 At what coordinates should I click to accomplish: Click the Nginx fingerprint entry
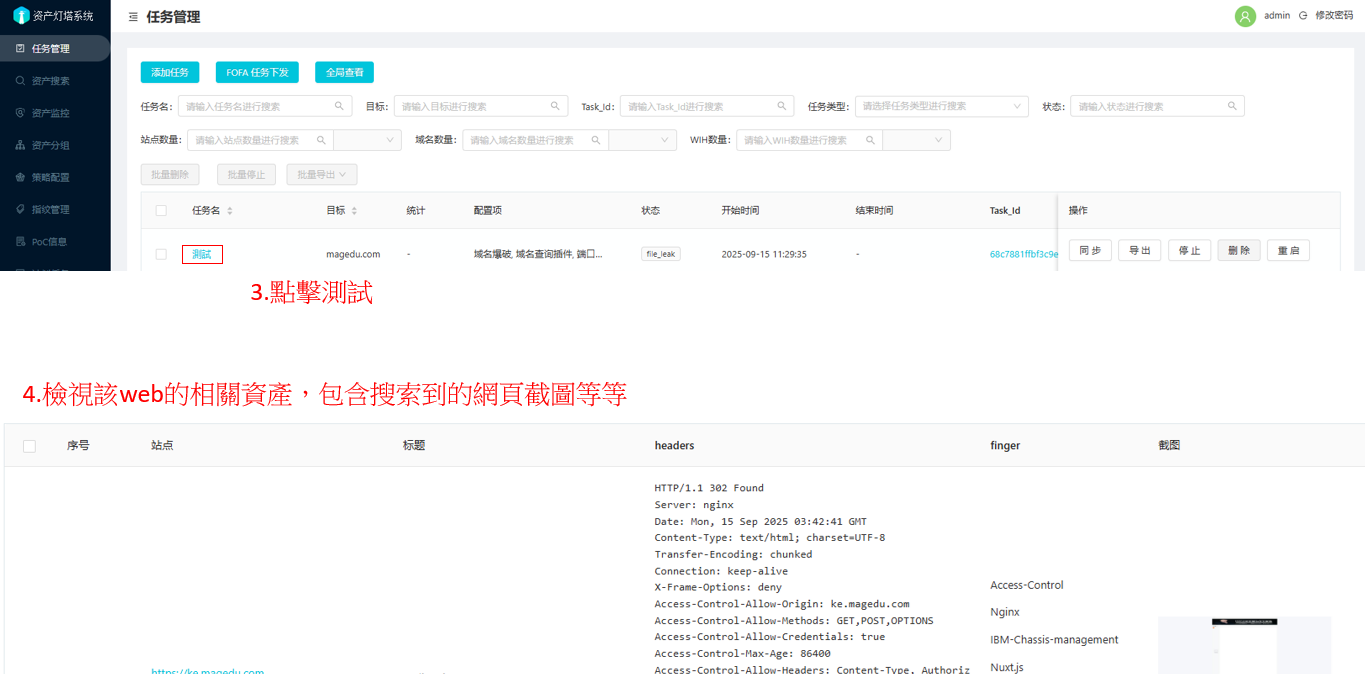[1005, 612]
